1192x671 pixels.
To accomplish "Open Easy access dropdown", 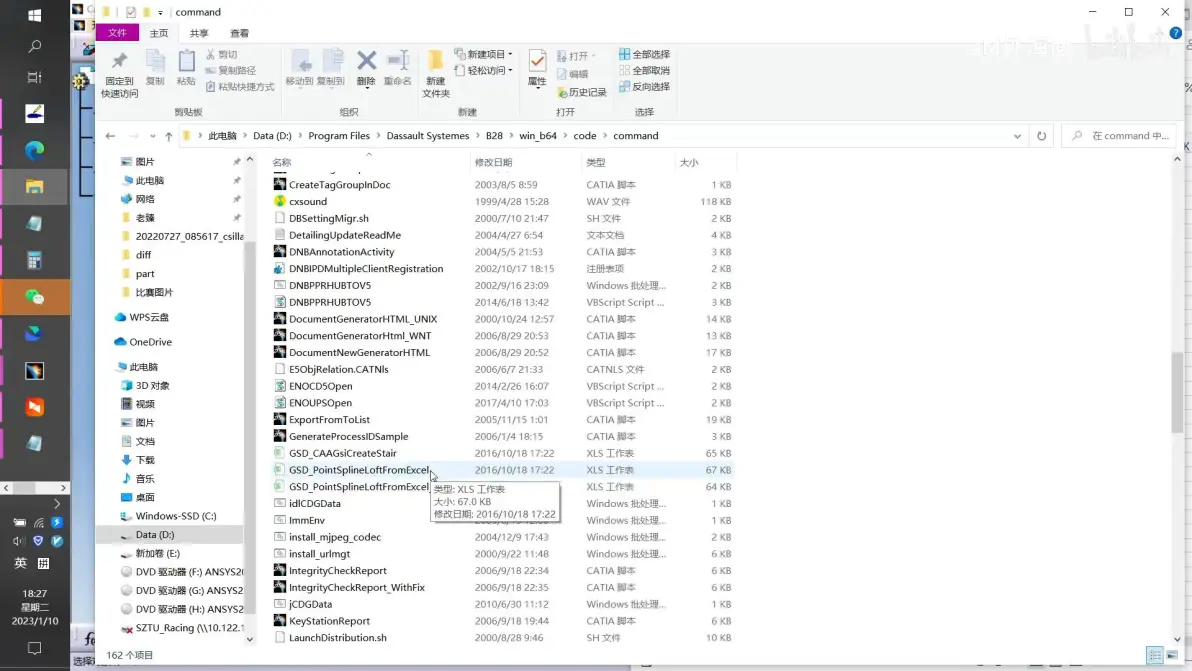I will pyautogui.click(x=483, y=71).
